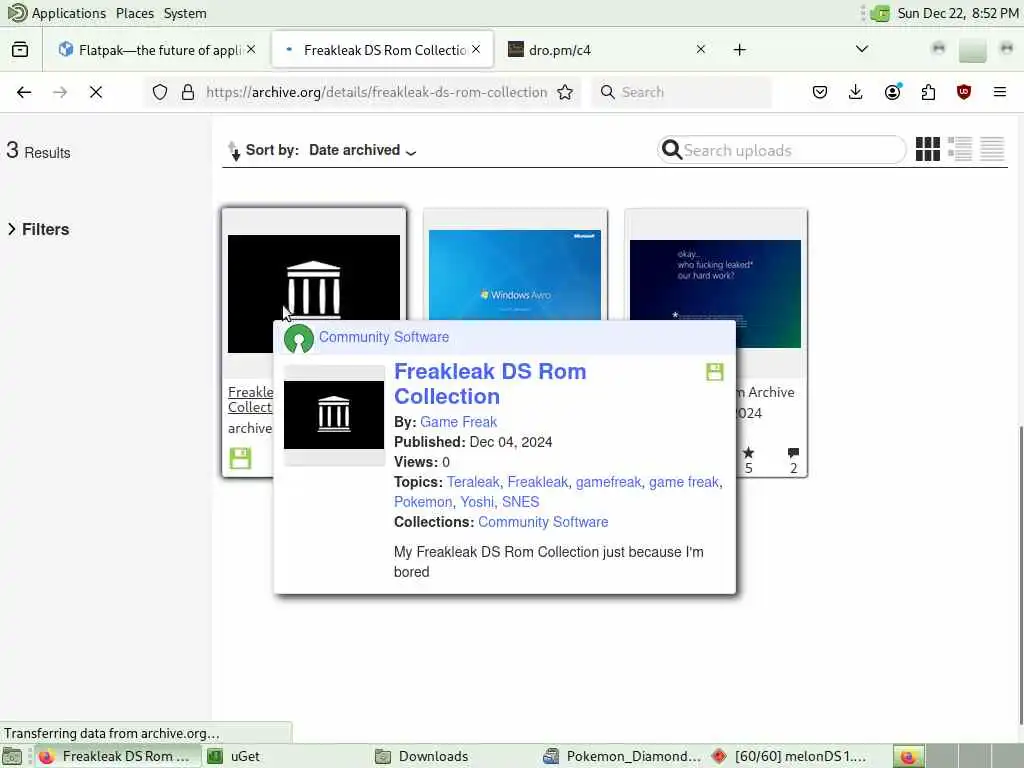
Task: Open the Community Software collections link
Action: pyautogui.click(x=543, y=522)
